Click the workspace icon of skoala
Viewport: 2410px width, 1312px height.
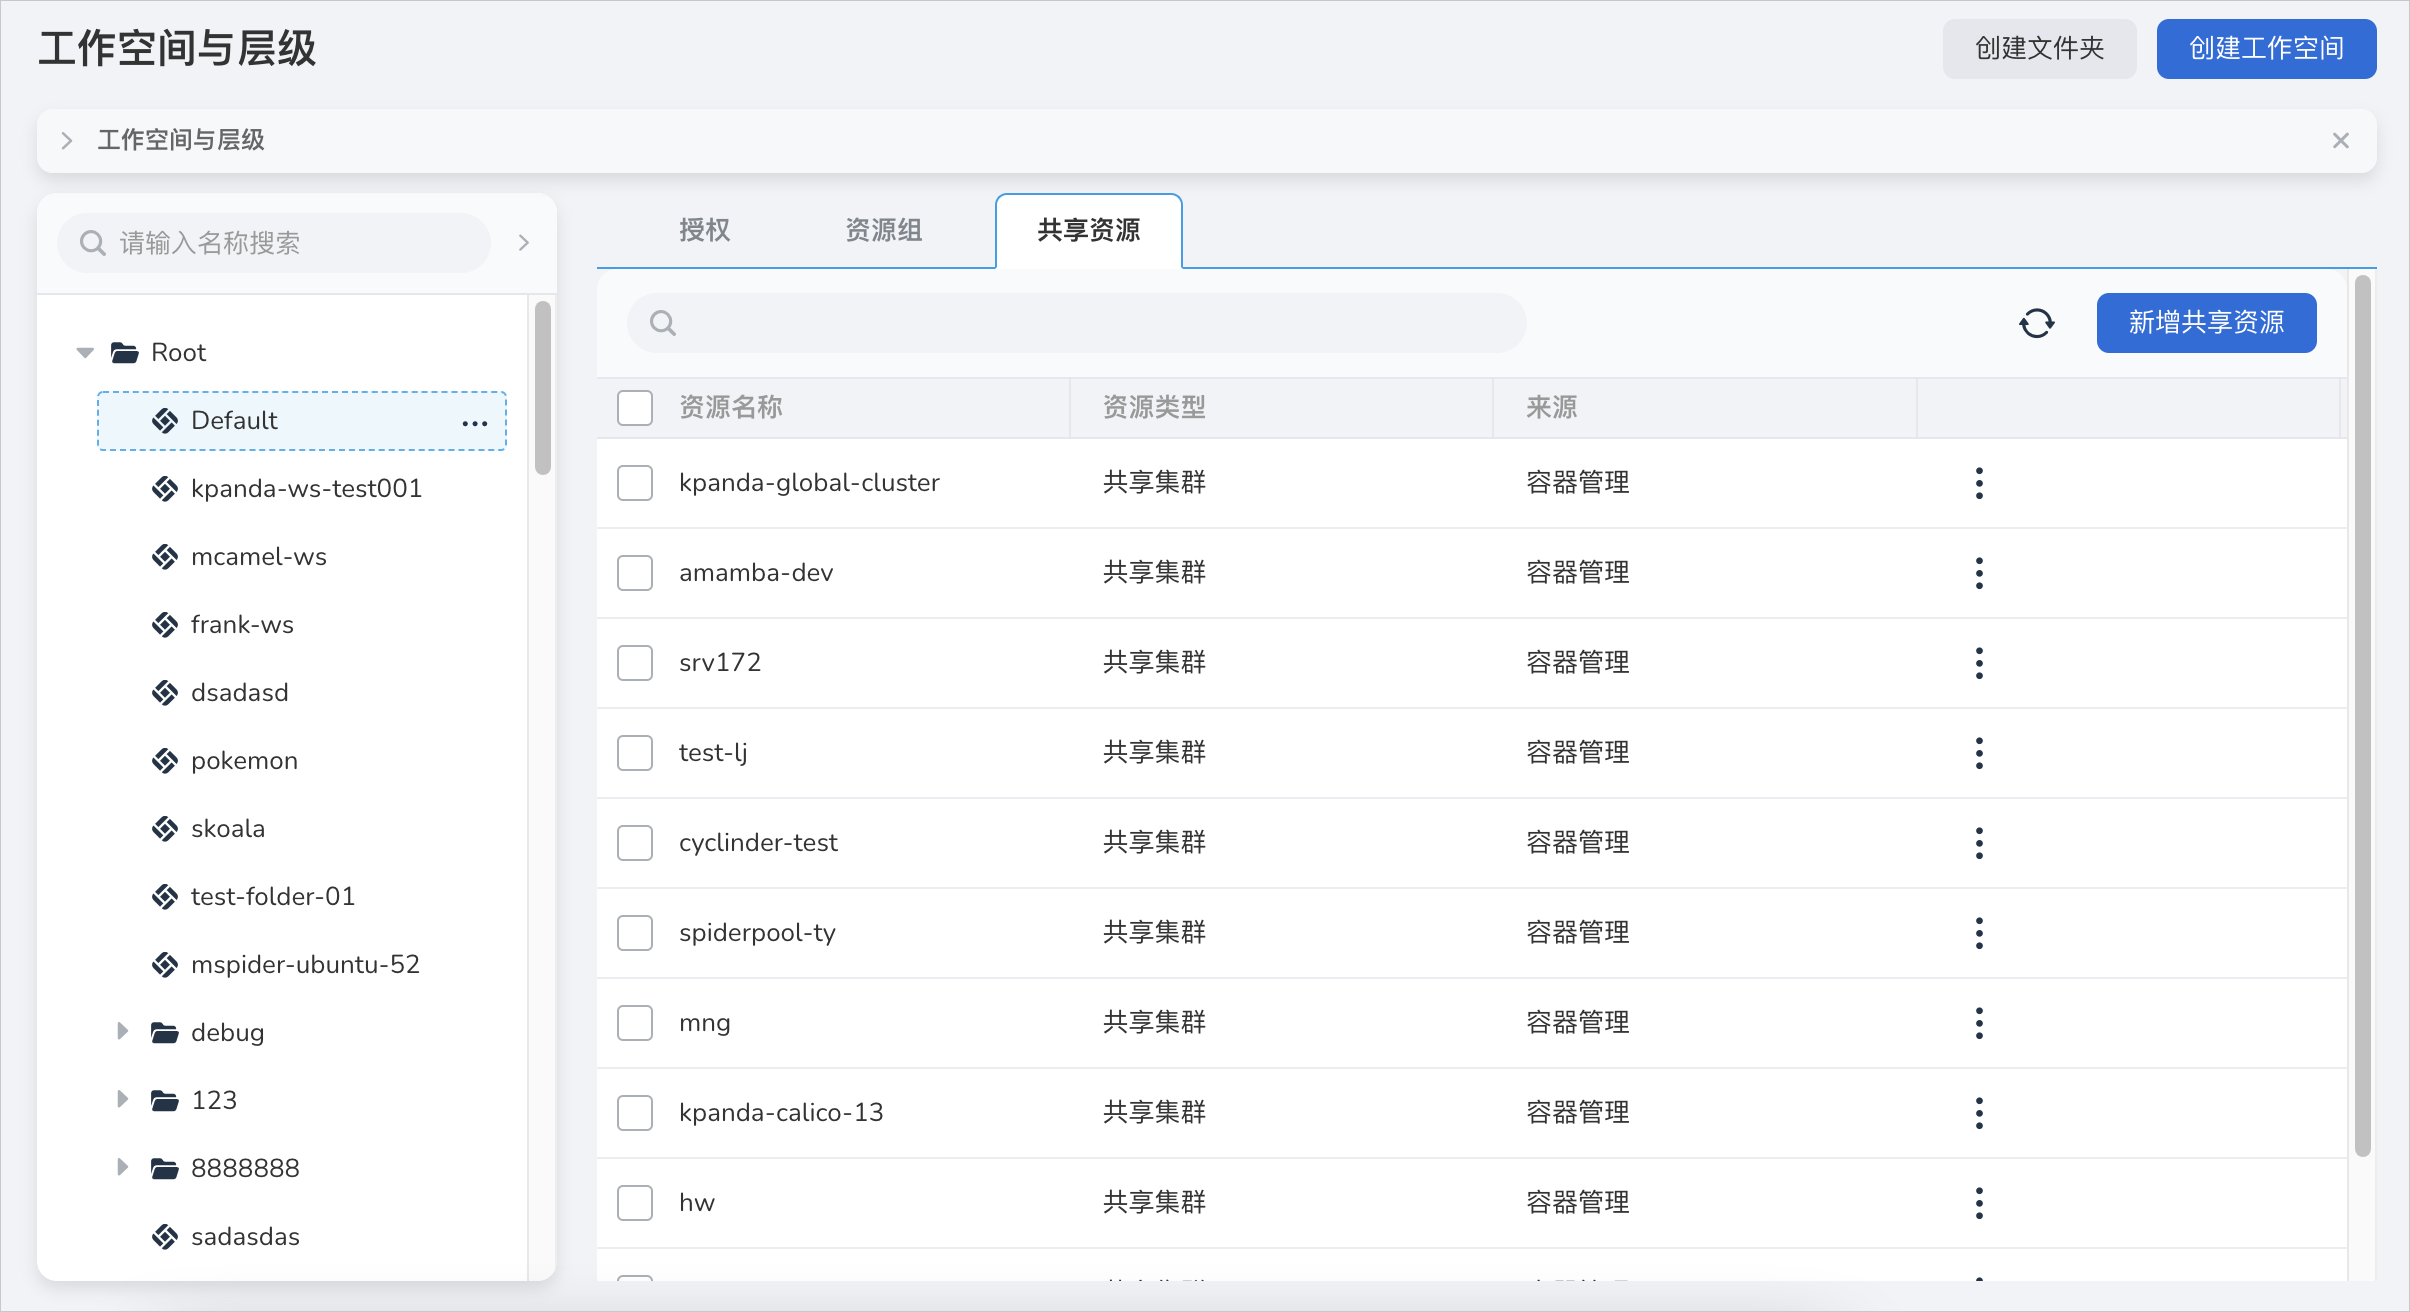tap(165, 829)
